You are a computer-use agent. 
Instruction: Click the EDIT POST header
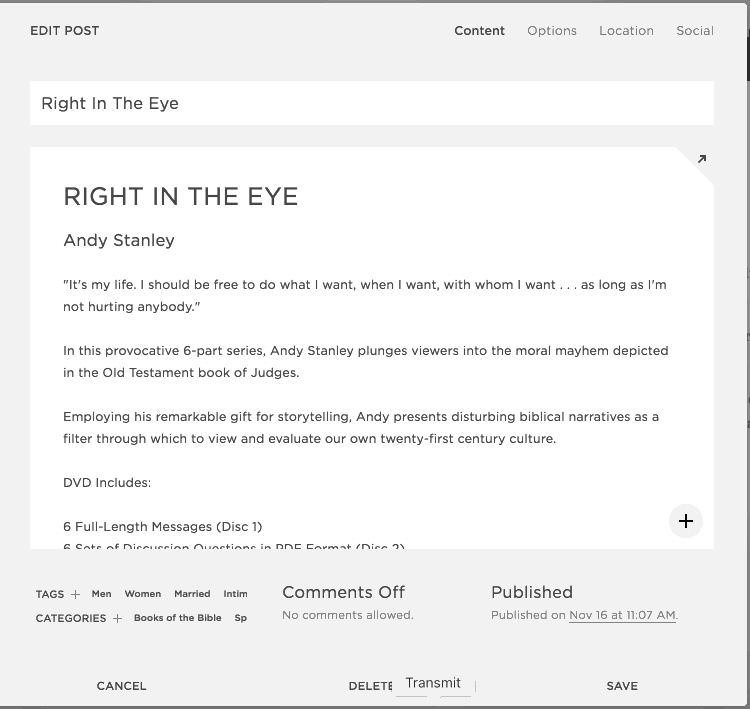(65, 31)
